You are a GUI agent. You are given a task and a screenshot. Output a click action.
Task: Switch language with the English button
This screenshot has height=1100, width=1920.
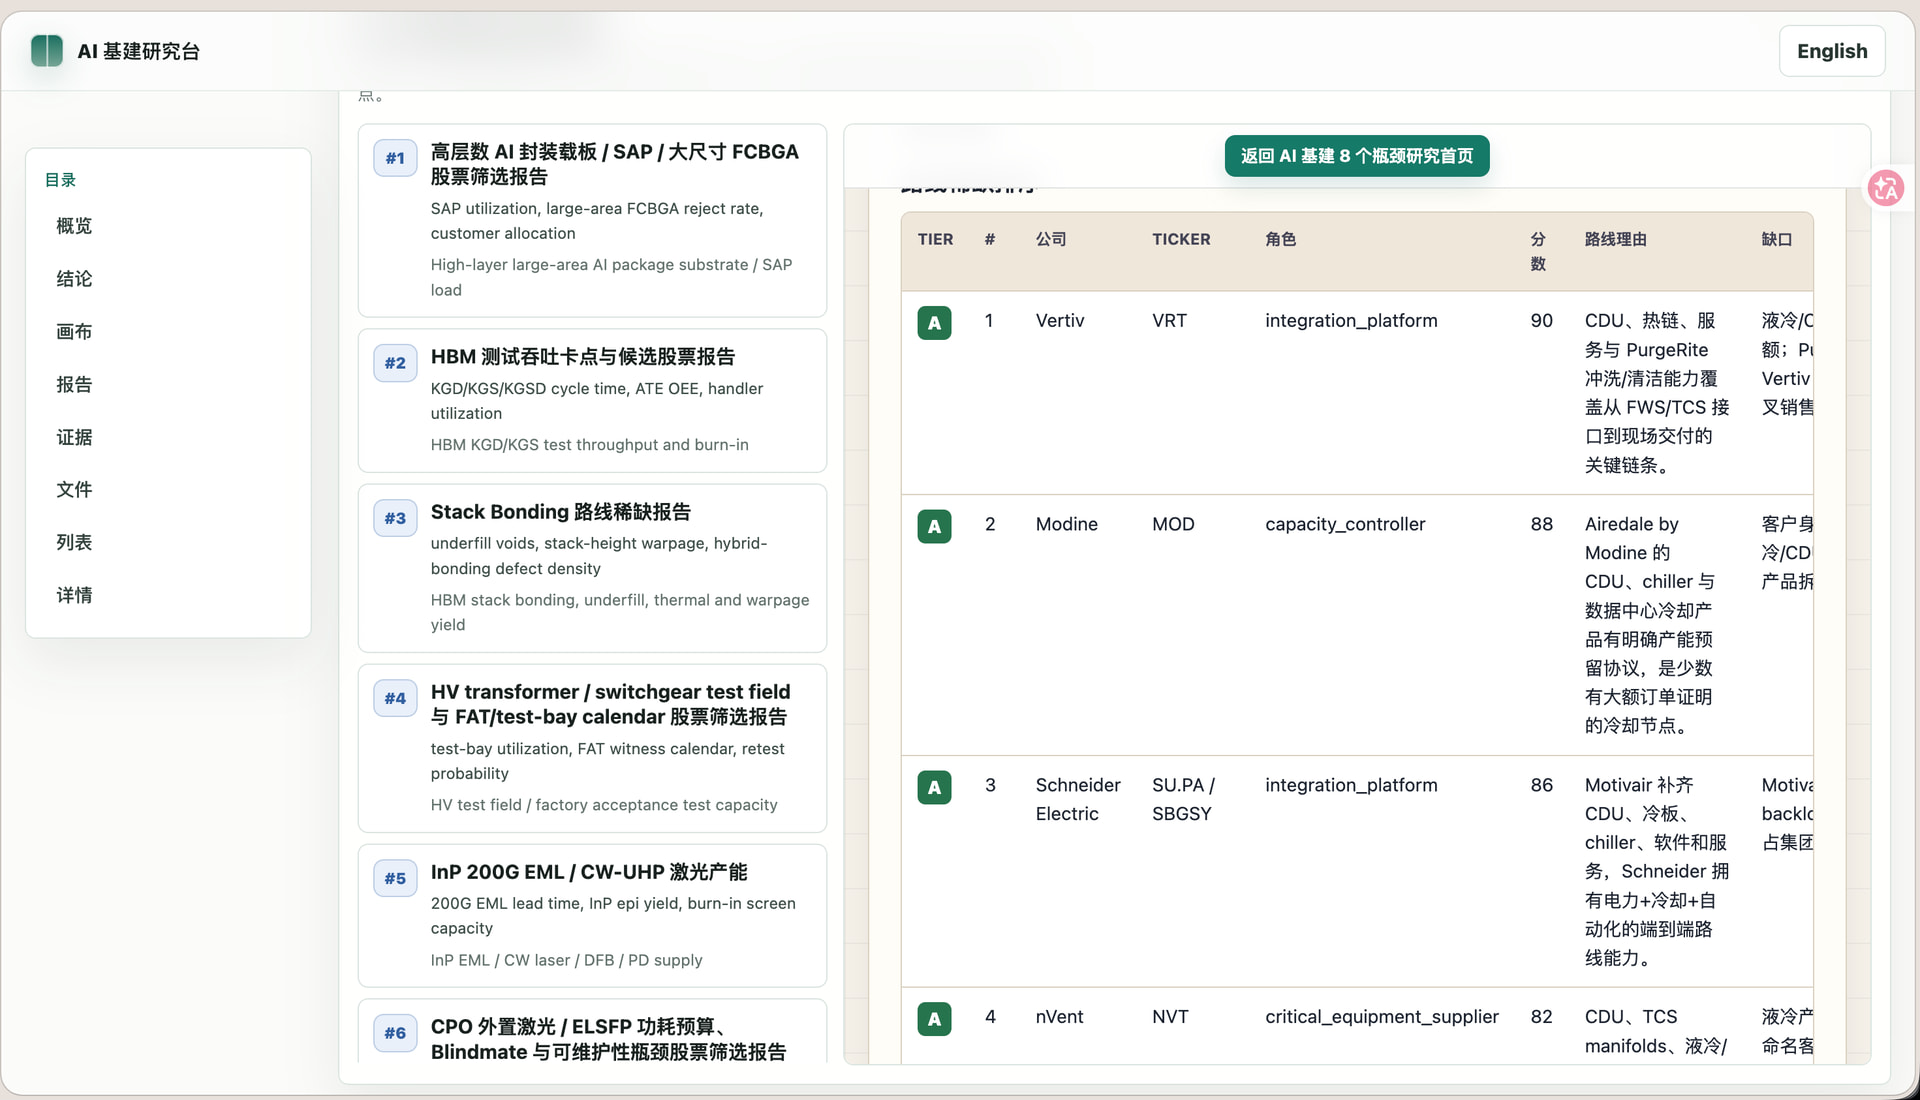(x=1832, y=51)
